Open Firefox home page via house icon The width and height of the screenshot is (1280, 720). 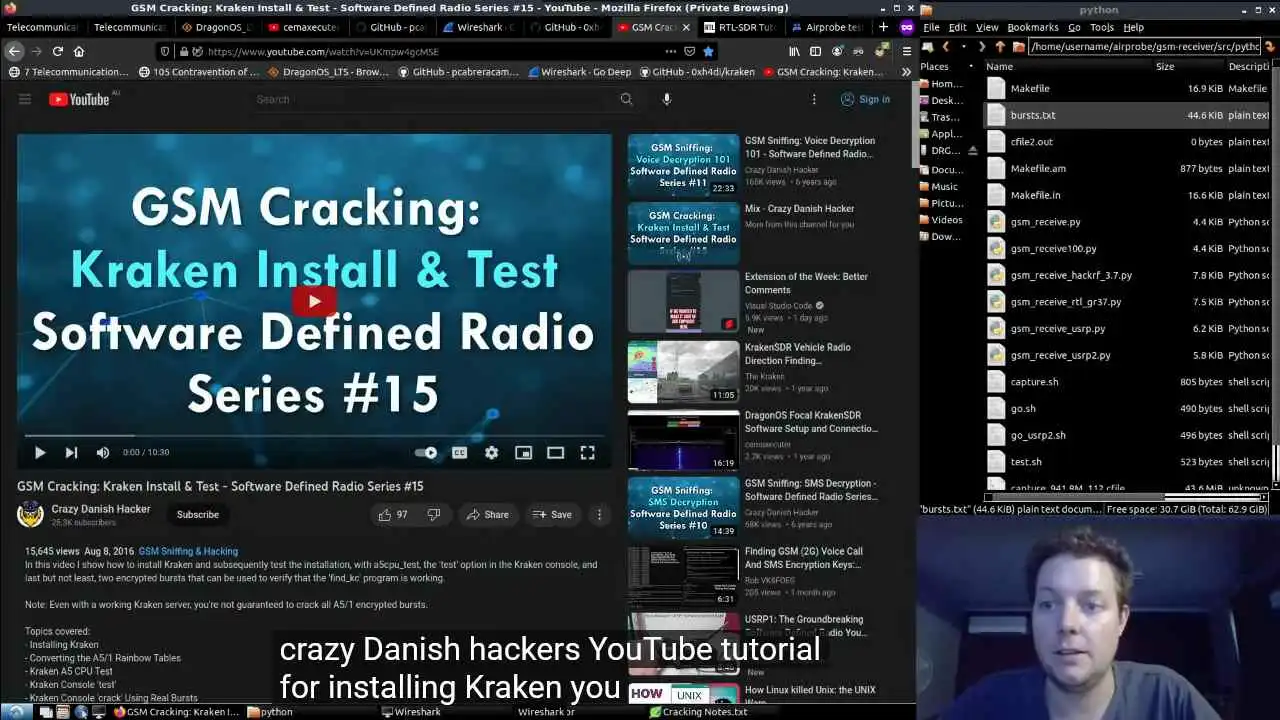79,51
